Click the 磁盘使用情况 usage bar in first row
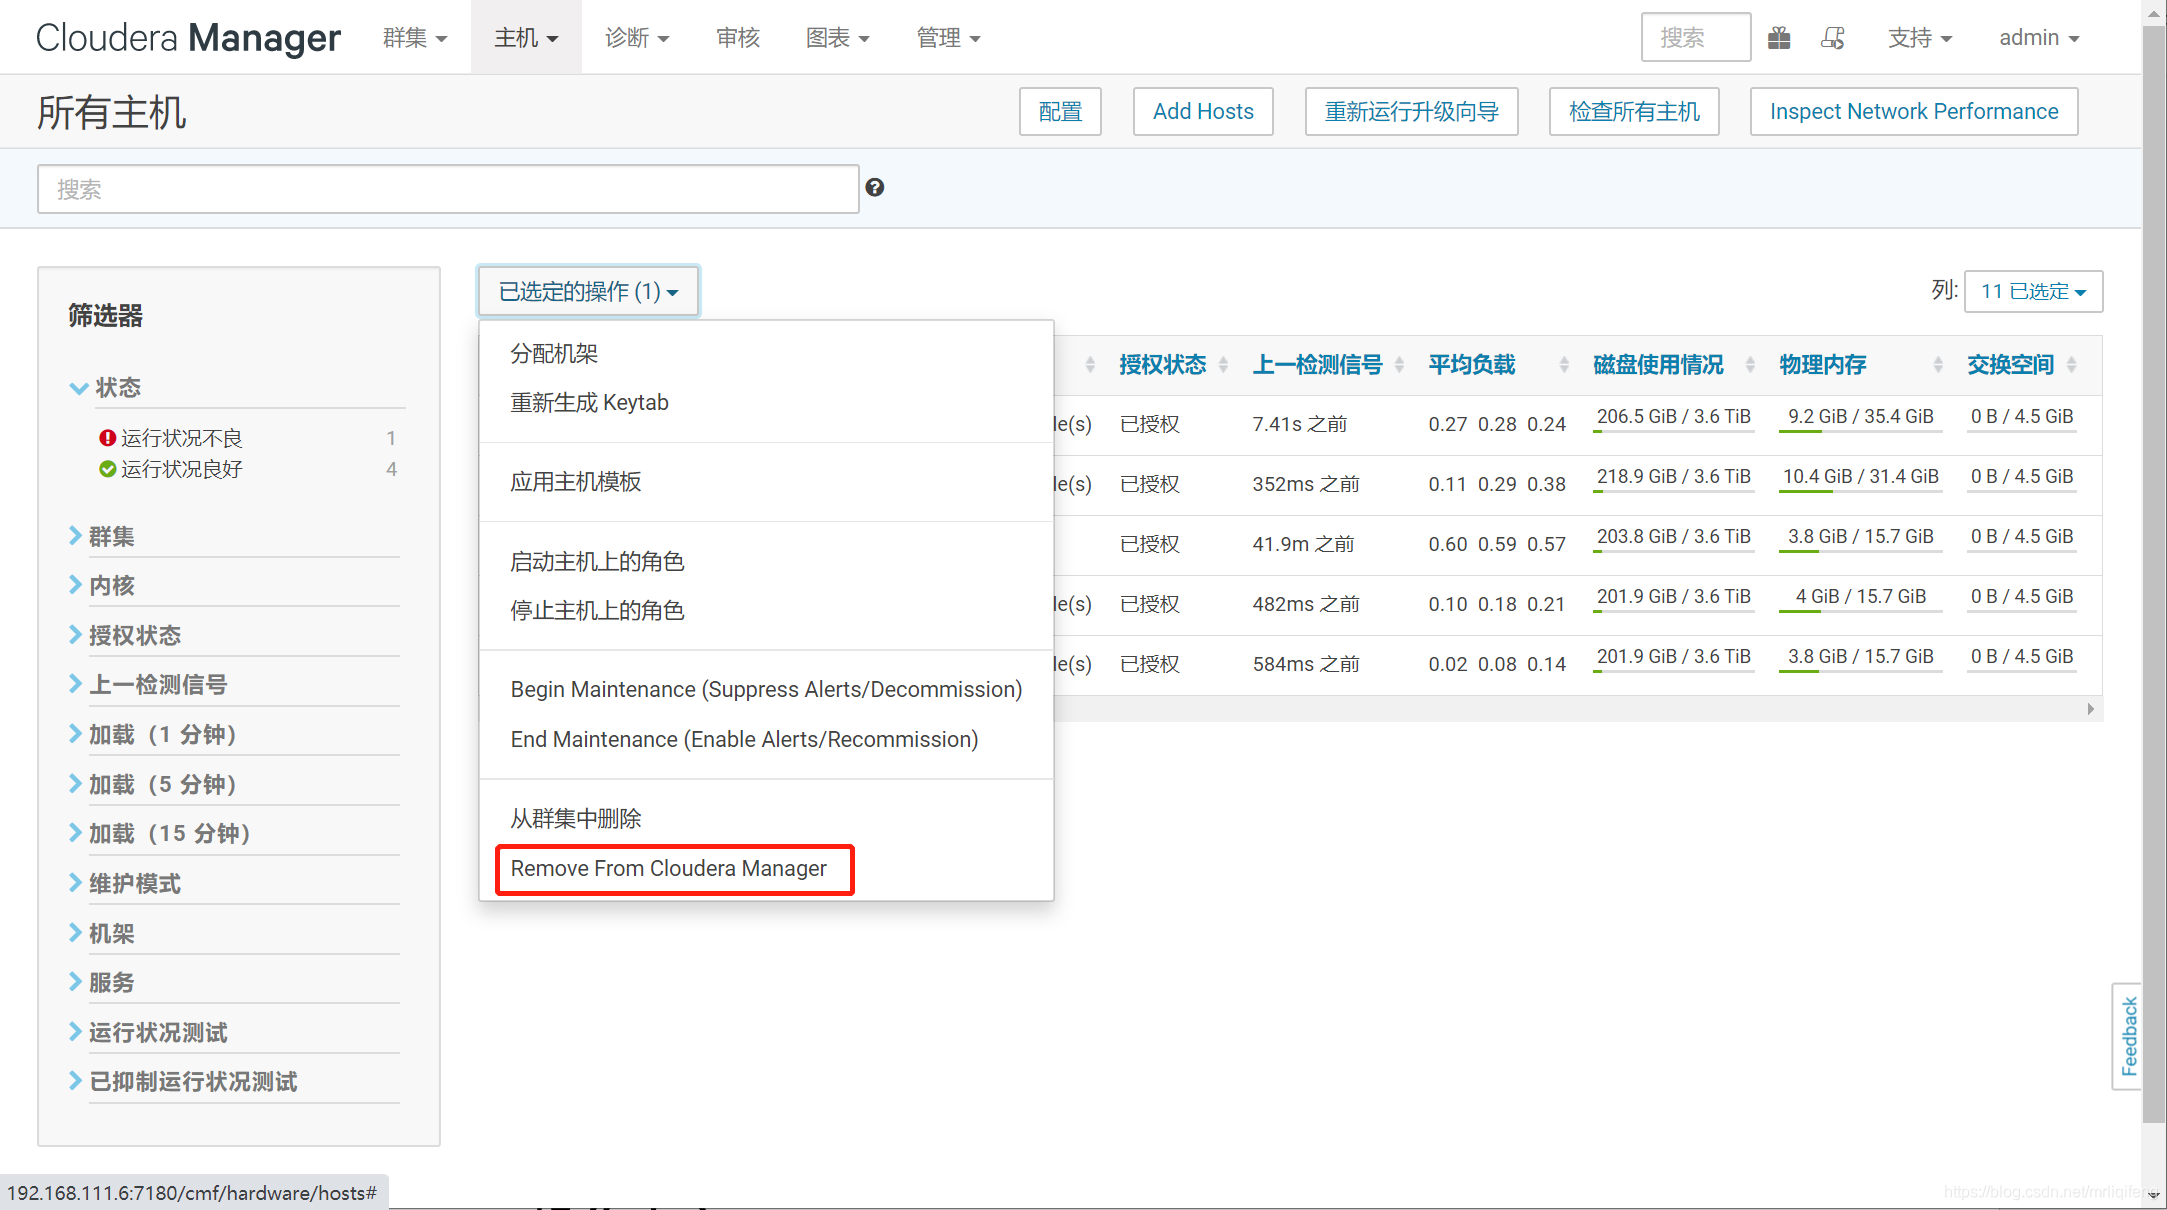2167x1210 pixels. coord(1673,430)
